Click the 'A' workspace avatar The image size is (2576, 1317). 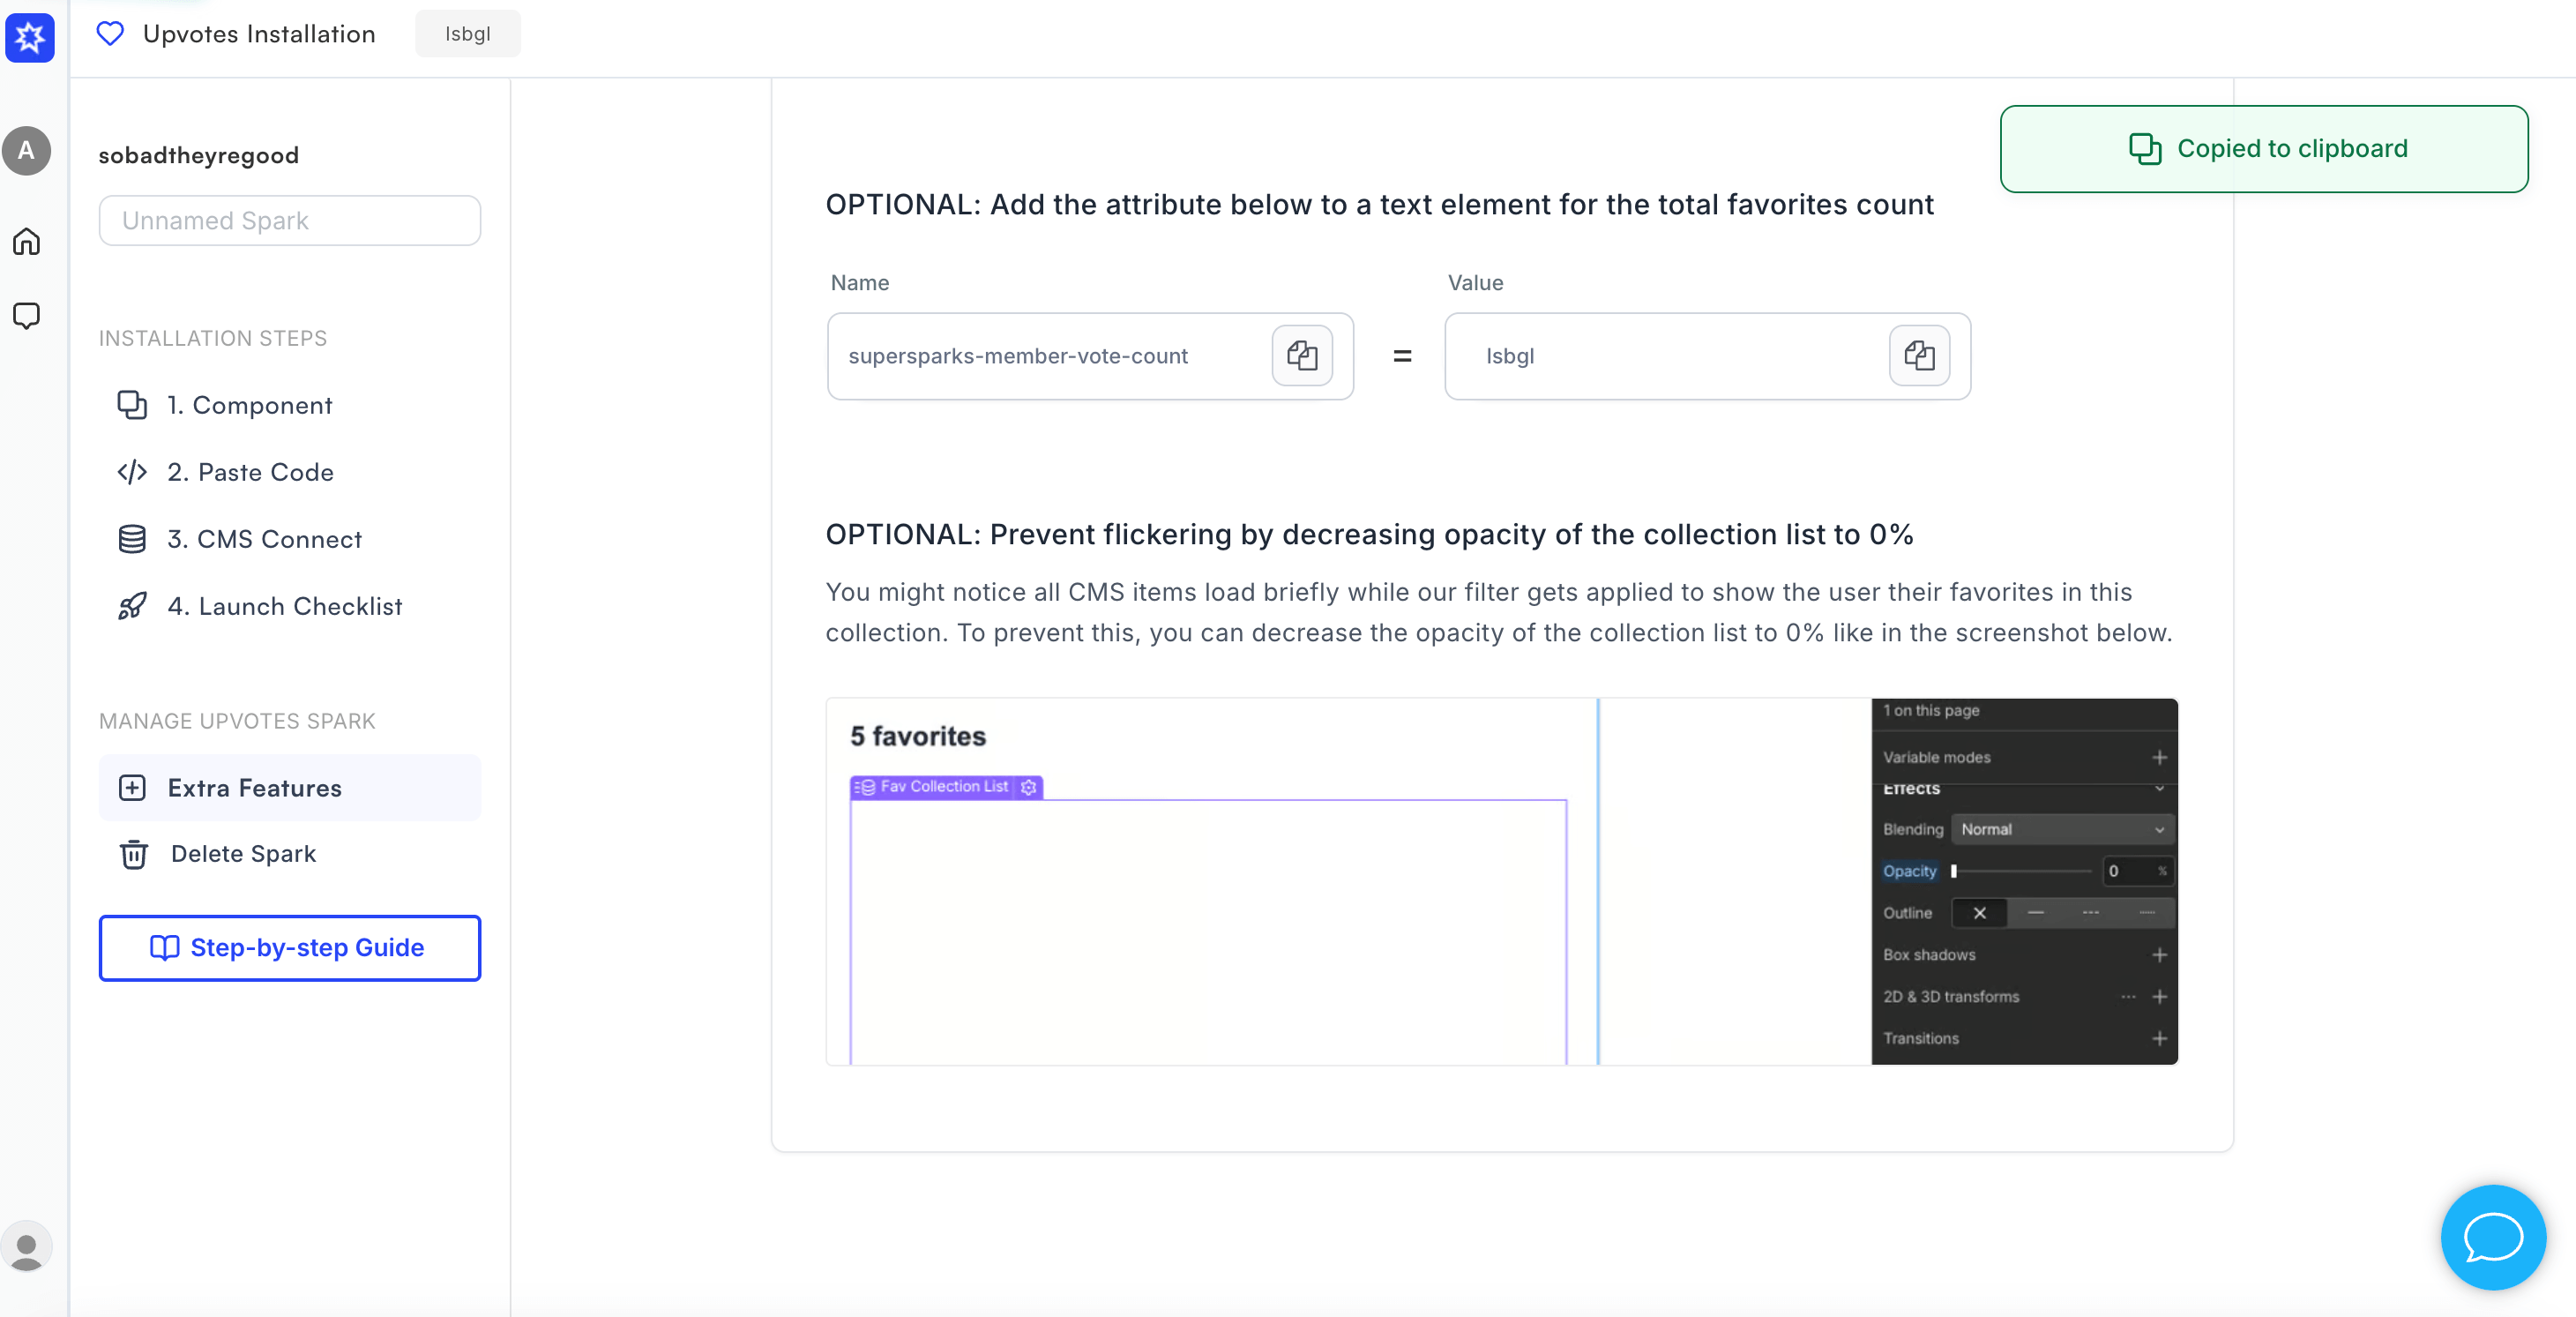[27, 151]
